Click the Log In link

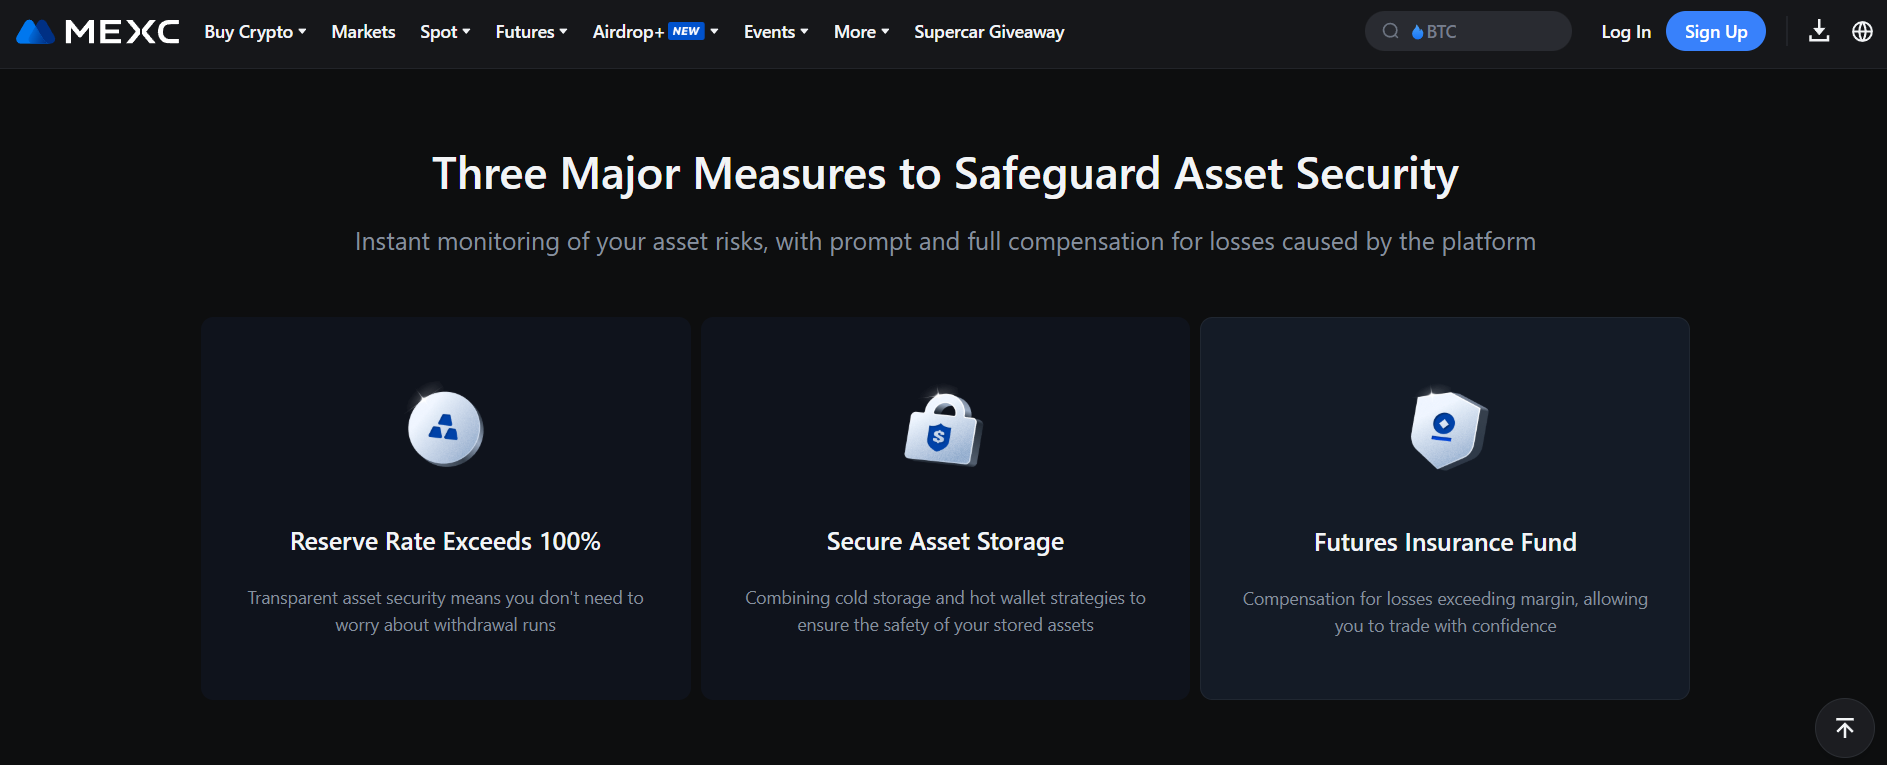point(1625,32)
